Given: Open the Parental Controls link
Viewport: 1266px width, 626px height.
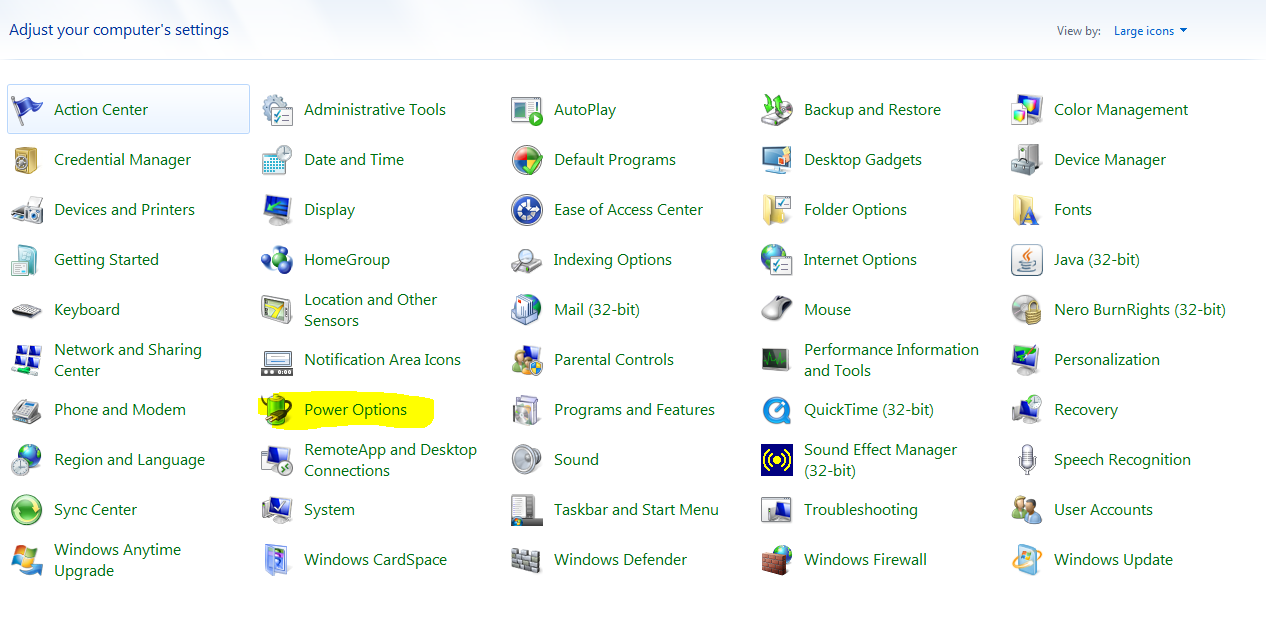Looking at the screenshot, I should [614, 360].
